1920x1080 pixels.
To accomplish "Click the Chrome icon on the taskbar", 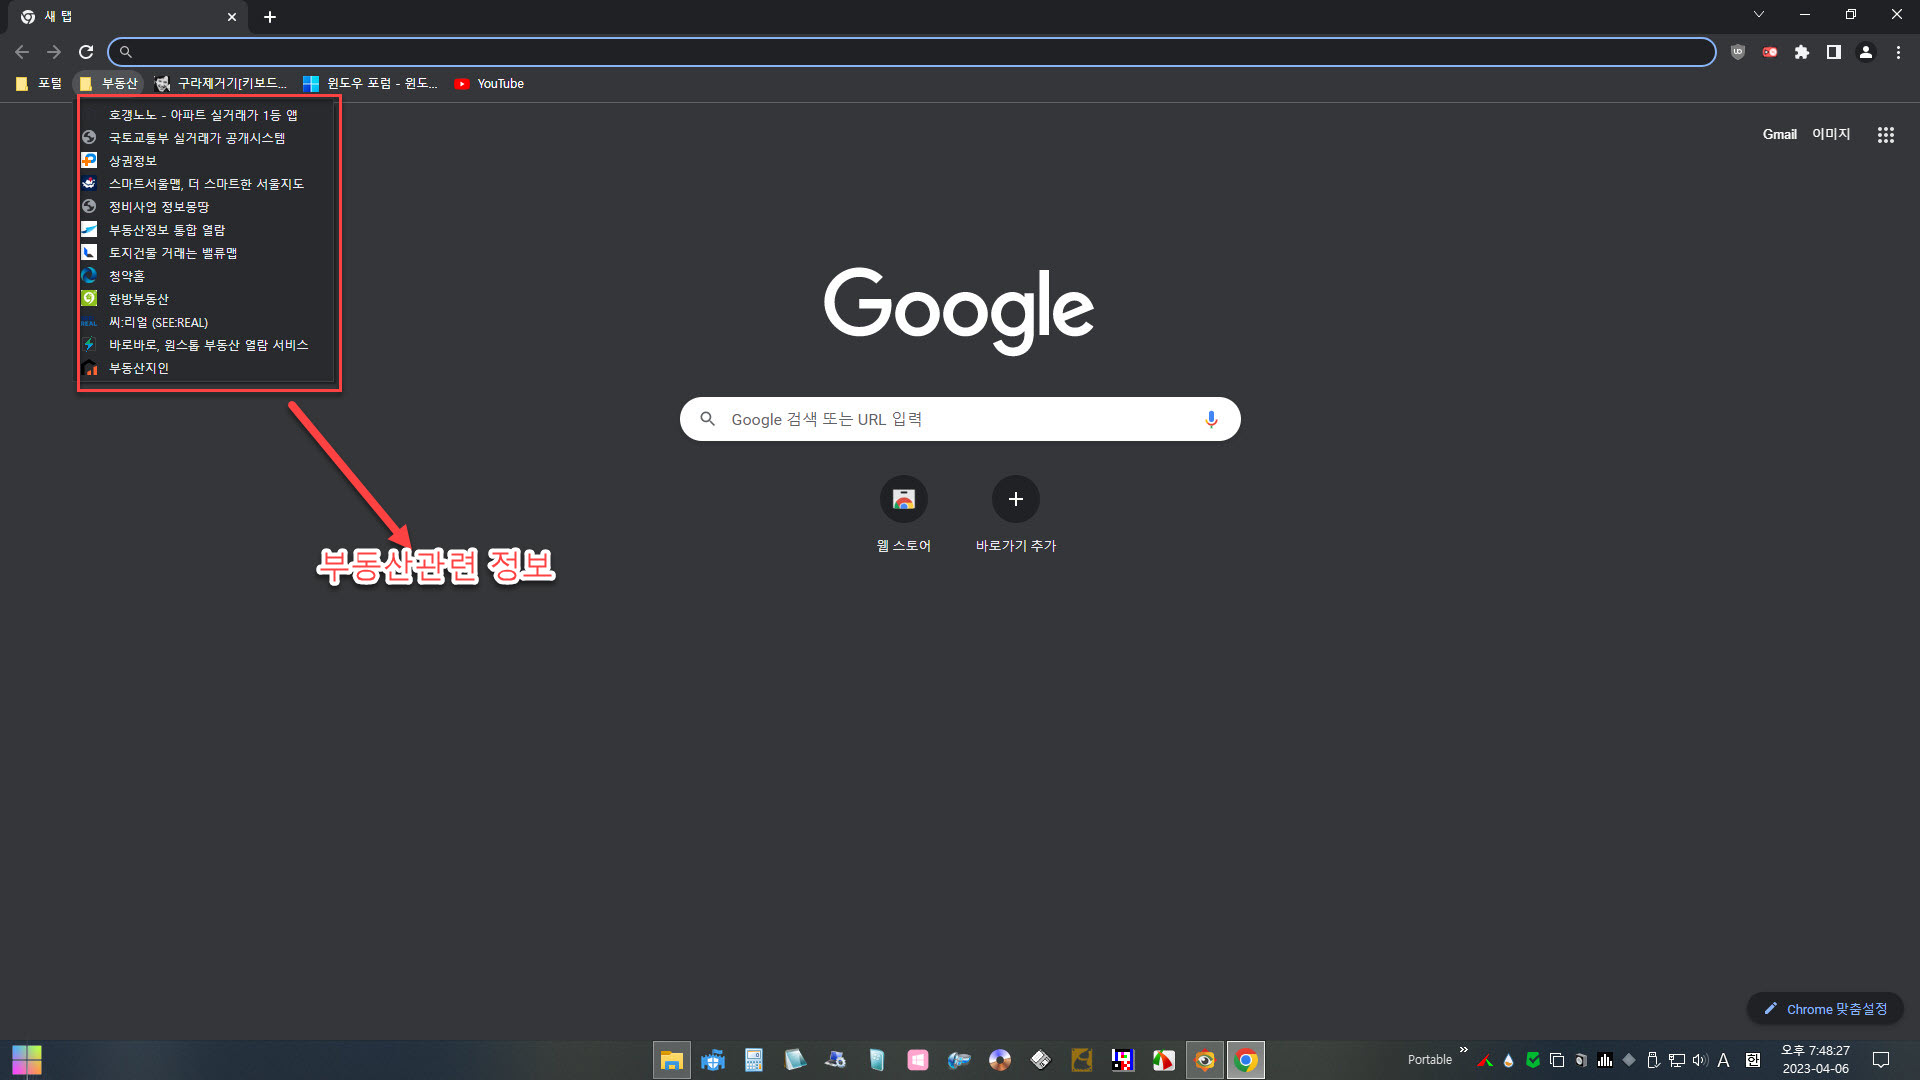I will (x=1246, y=1060).
